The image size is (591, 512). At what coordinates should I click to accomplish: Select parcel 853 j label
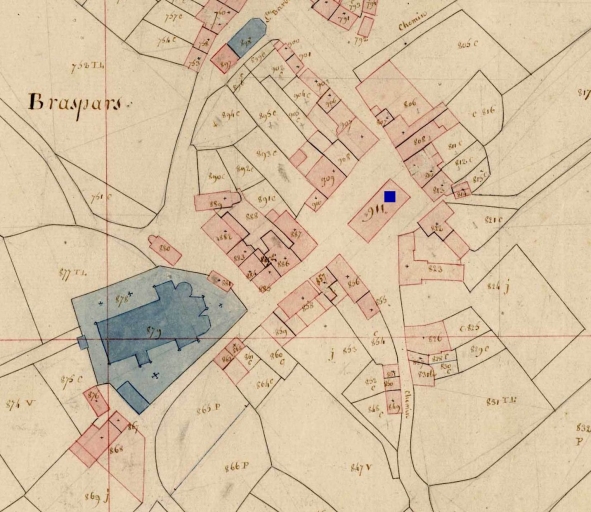(x=343, y=353)
